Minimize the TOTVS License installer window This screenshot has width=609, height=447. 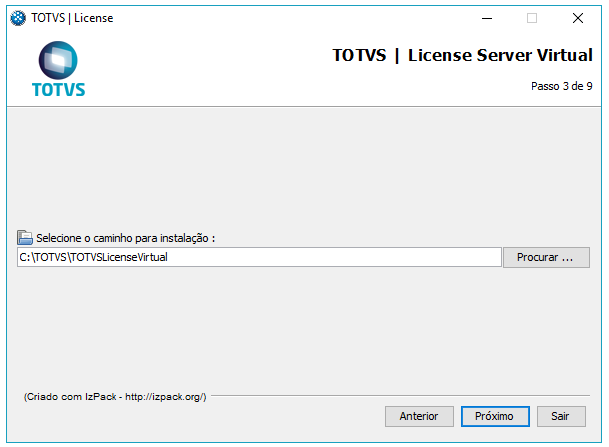pyautogui.click(x=486, y=17)
